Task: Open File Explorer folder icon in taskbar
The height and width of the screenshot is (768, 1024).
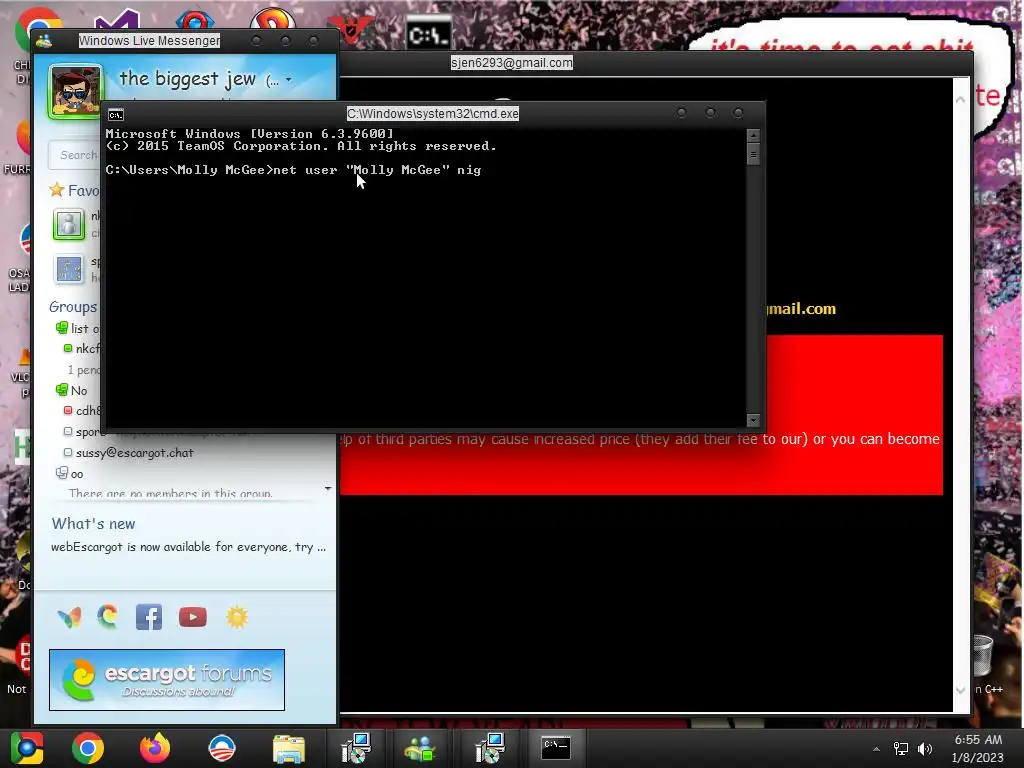Action: 288,748
